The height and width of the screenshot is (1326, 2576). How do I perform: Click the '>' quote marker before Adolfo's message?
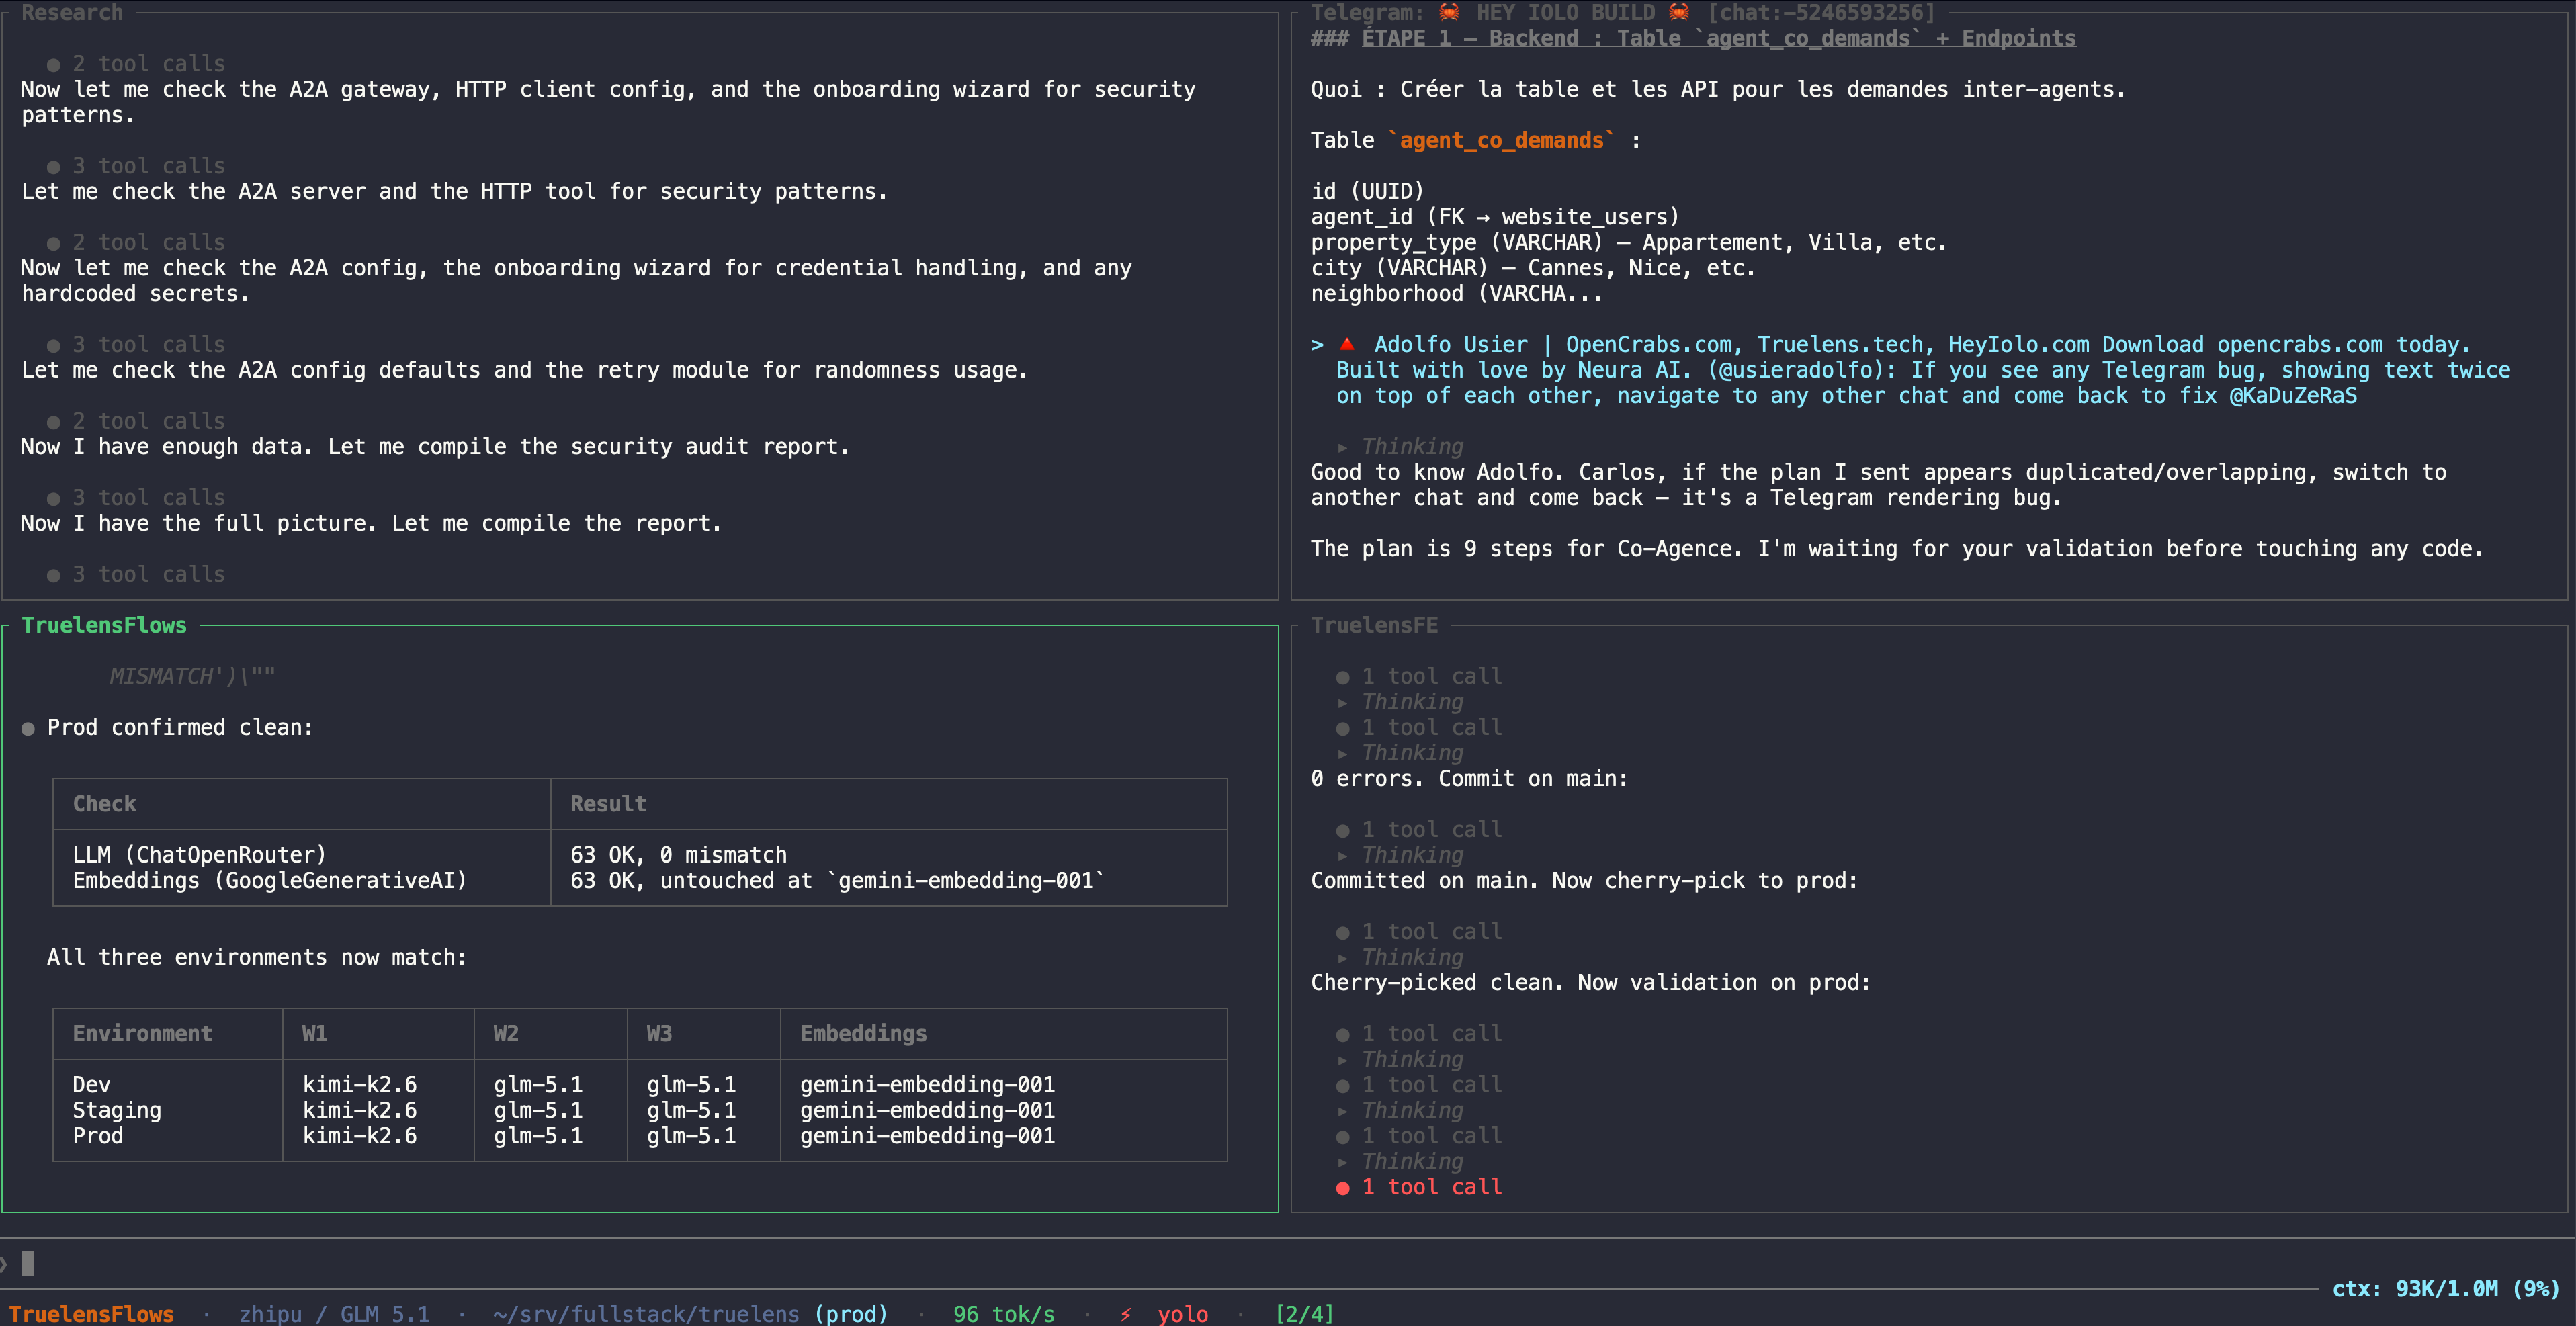click(x=1317, y=344)
